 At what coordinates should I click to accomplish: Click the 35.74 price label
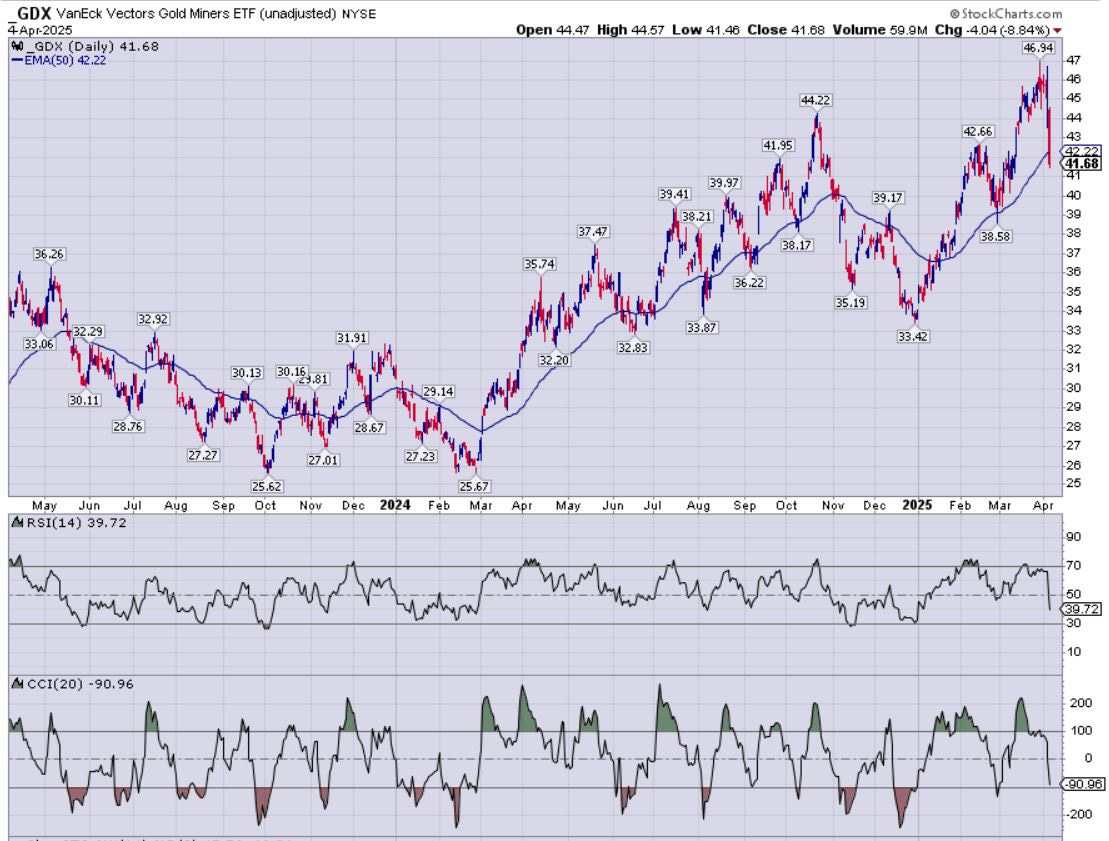point(539,264)
